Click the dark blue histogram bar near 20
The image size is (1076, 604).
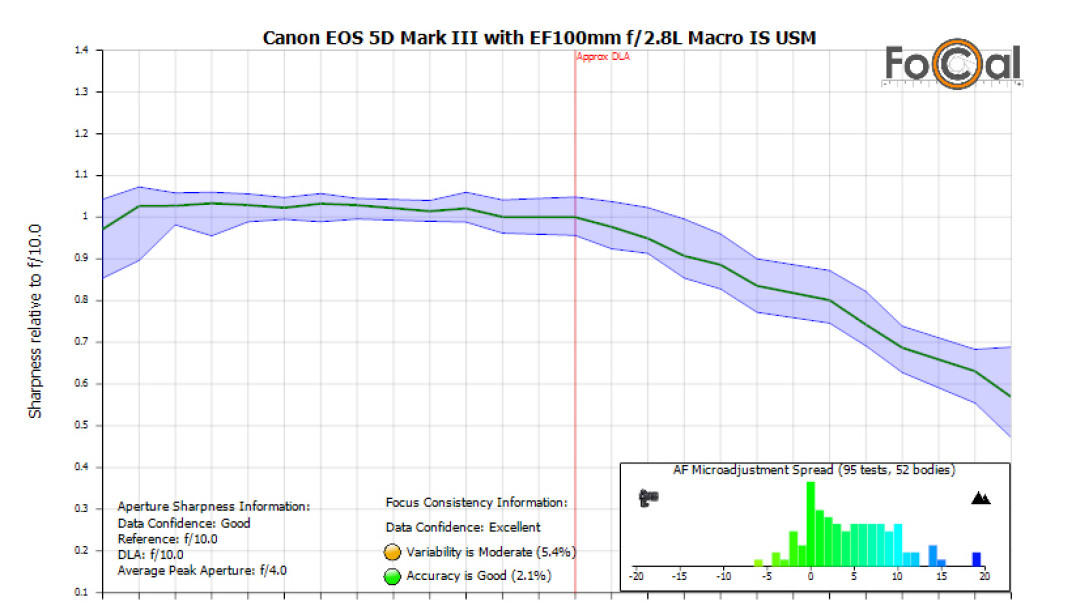(x=976, y=559)
